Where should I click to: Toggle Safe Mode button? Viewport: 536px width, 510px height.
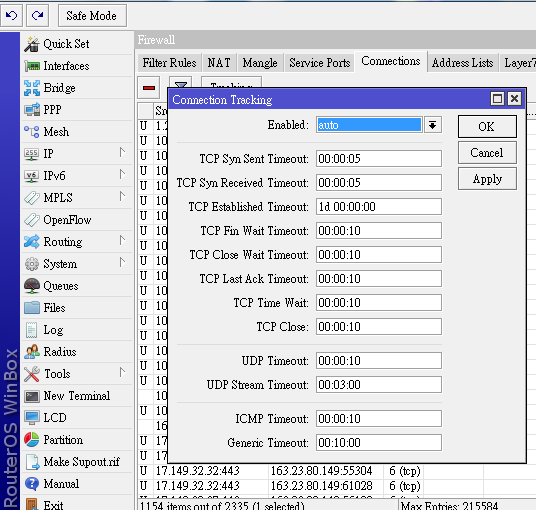coord(92,15)
